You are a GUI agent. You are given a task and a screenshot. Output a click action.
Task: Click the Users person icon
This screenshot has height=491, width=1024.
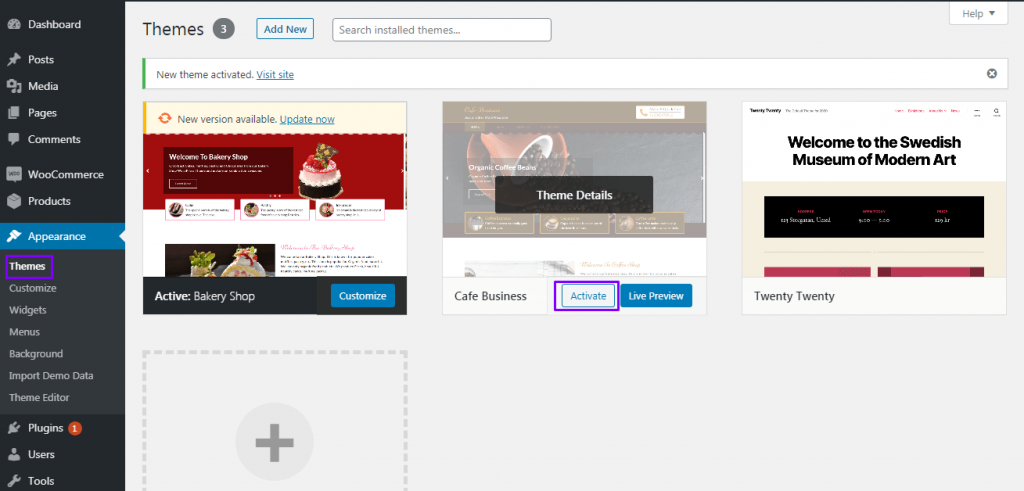coord(14,454)
